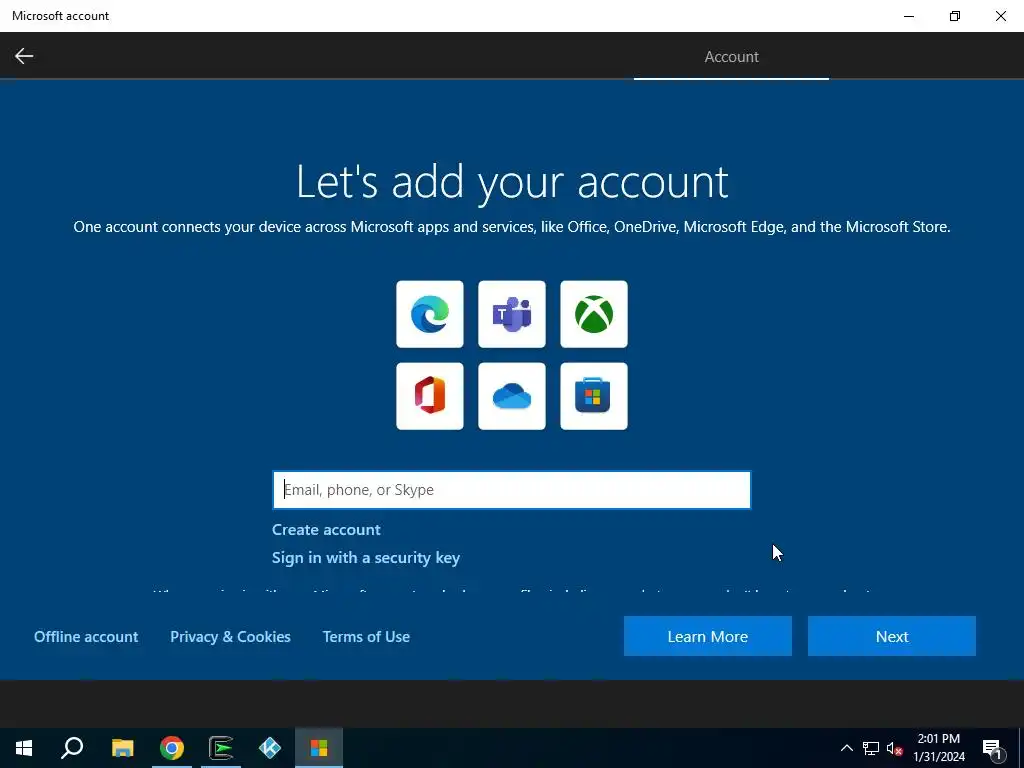Click the OneDrive cloud tile
1024x768 pixels.
pos(512,396)
